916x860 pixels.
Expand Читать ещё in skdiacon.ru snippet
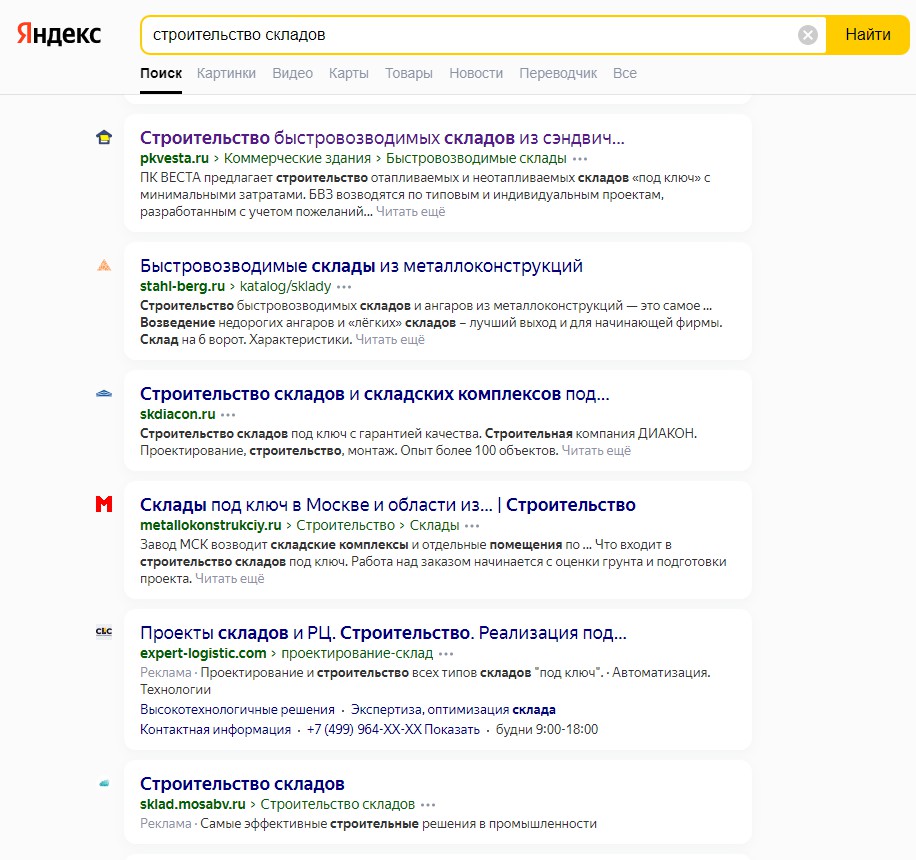596,450
